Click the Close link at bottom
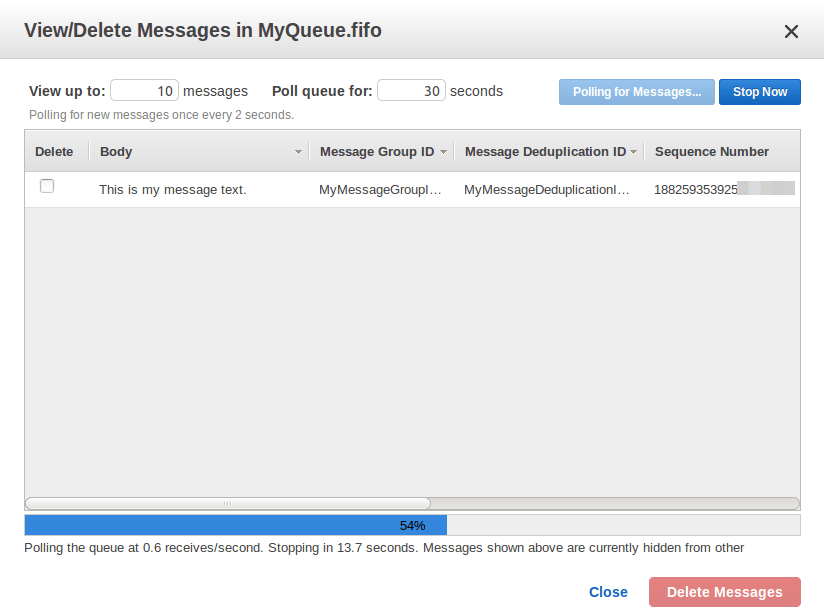 608,591
